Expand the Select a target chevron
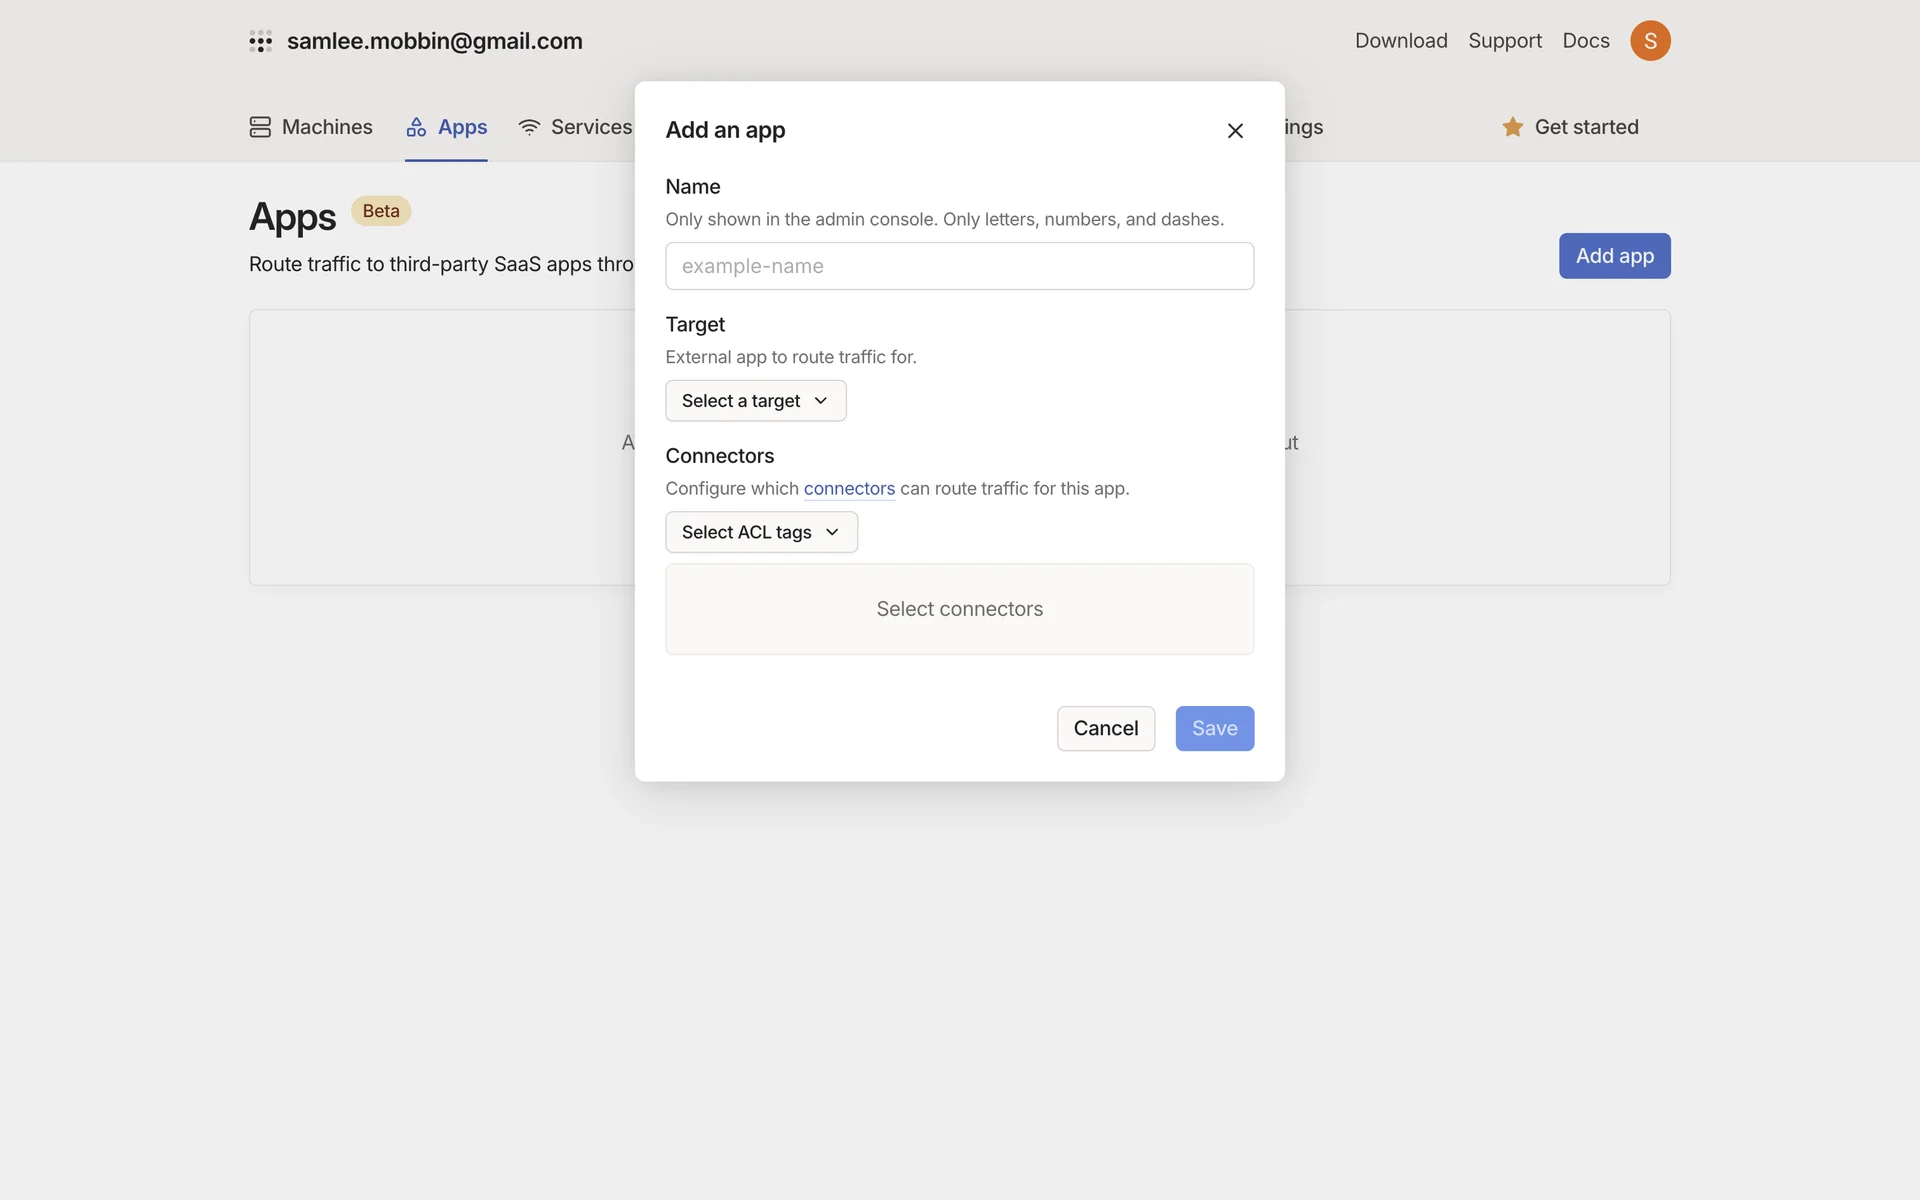 [821, 401]
